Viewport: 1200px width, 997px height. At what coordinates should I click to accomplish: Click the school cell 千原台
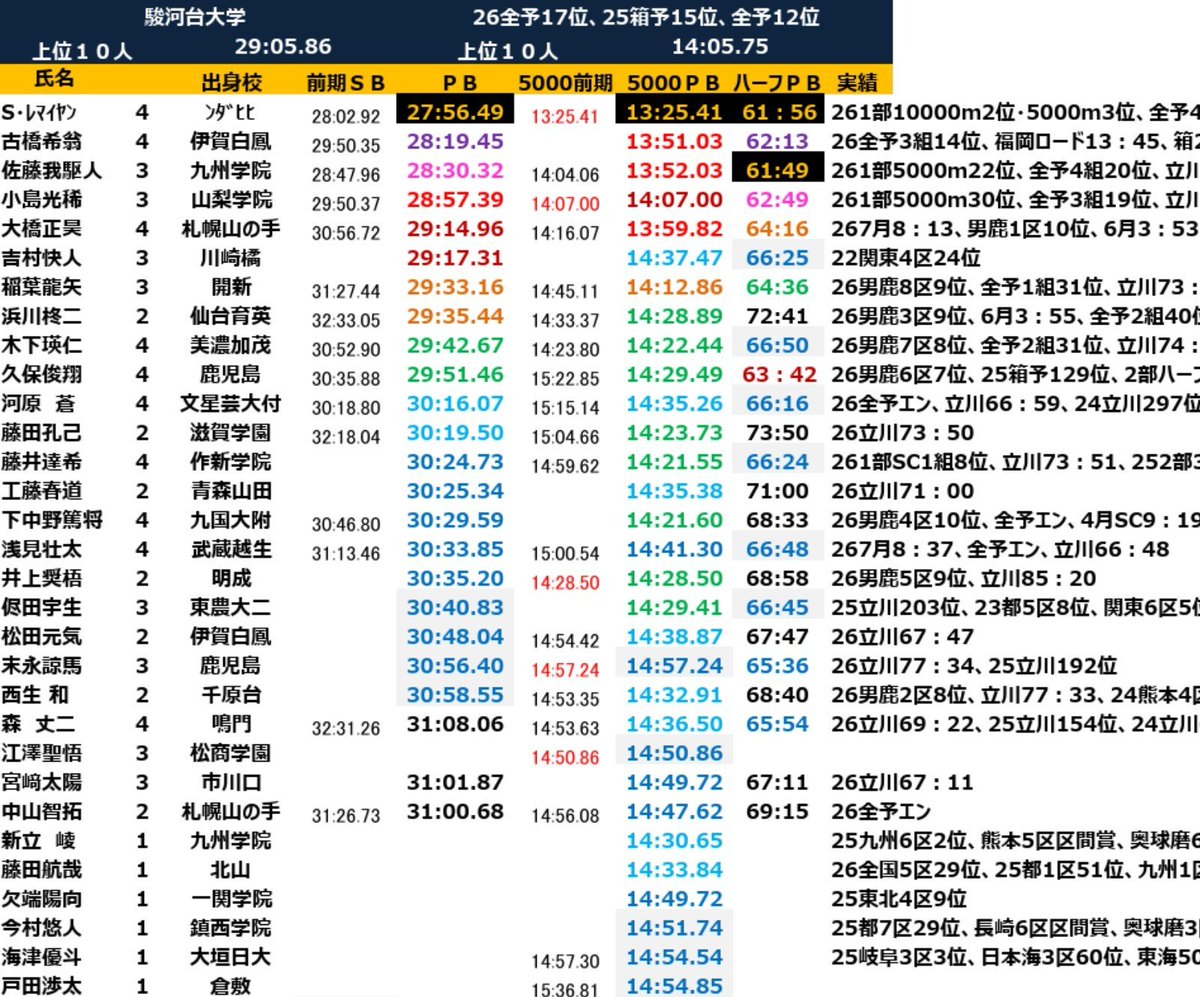click(x=233, y=693)
